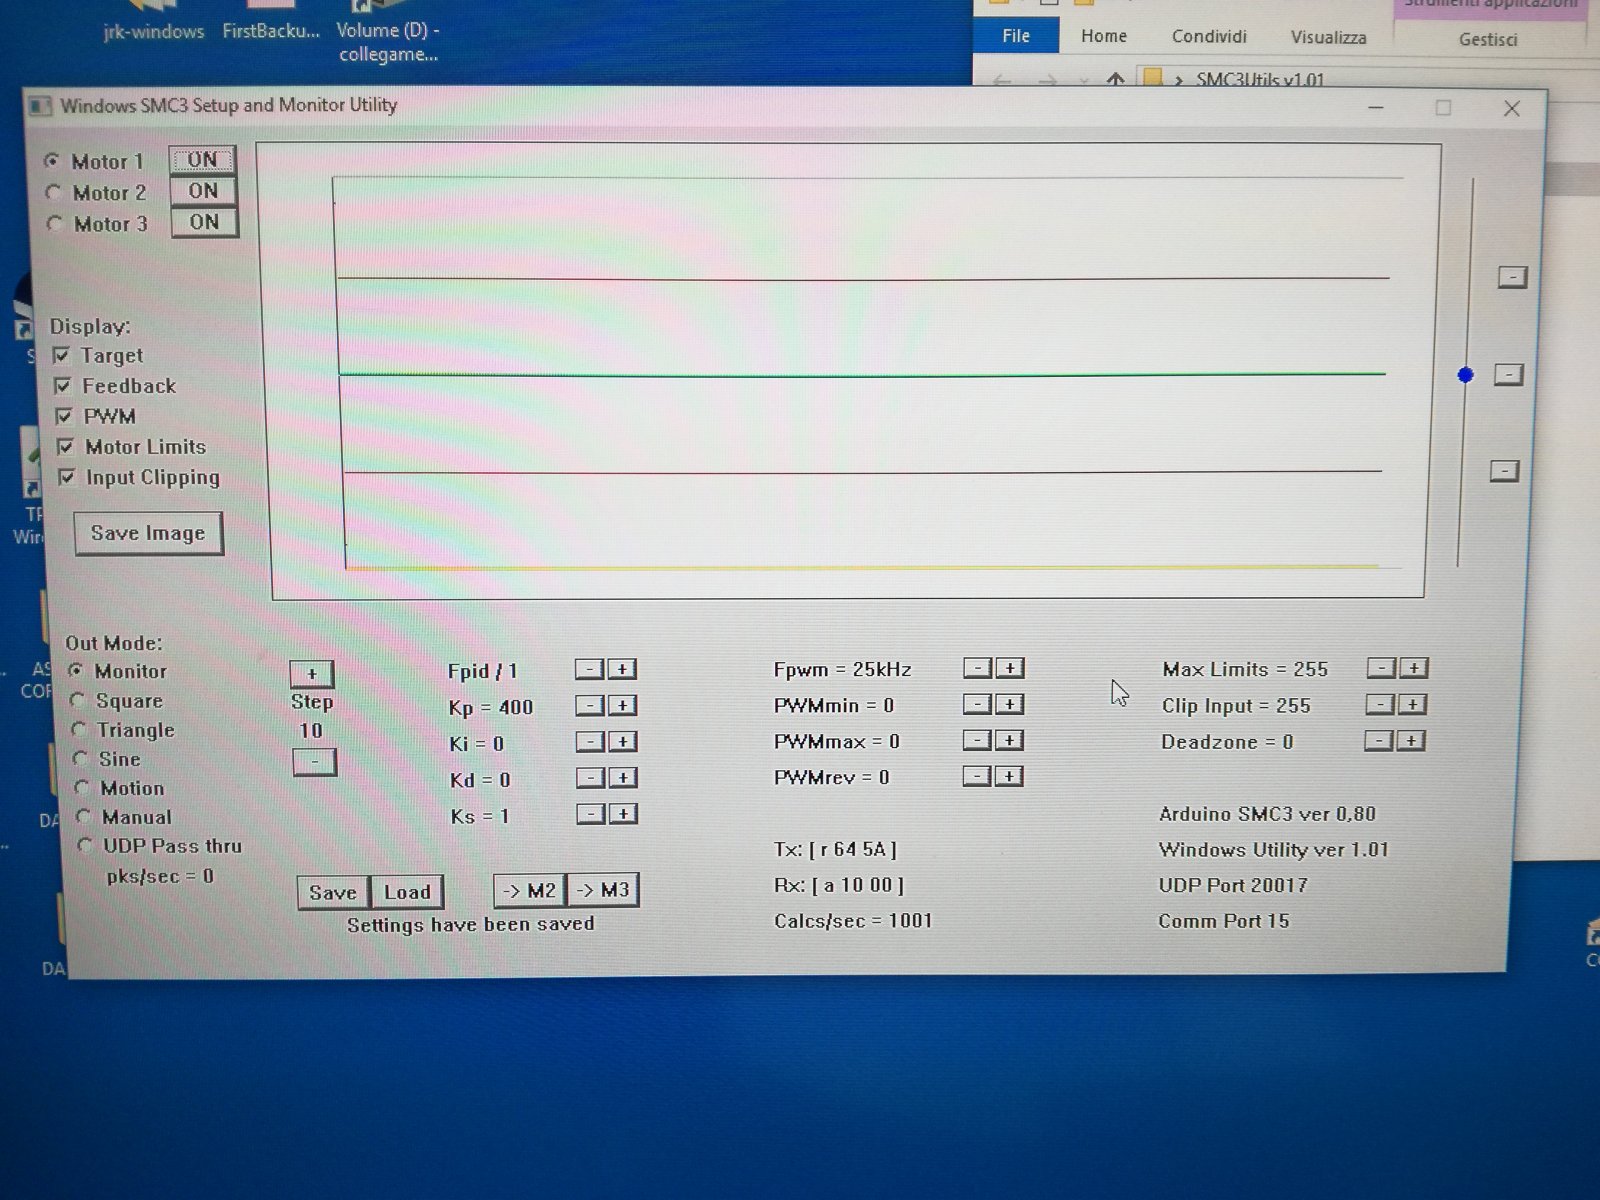Screen dimensions: 1600x1200
Task: Increase Ks with plus button
Action: pos(624,814)
